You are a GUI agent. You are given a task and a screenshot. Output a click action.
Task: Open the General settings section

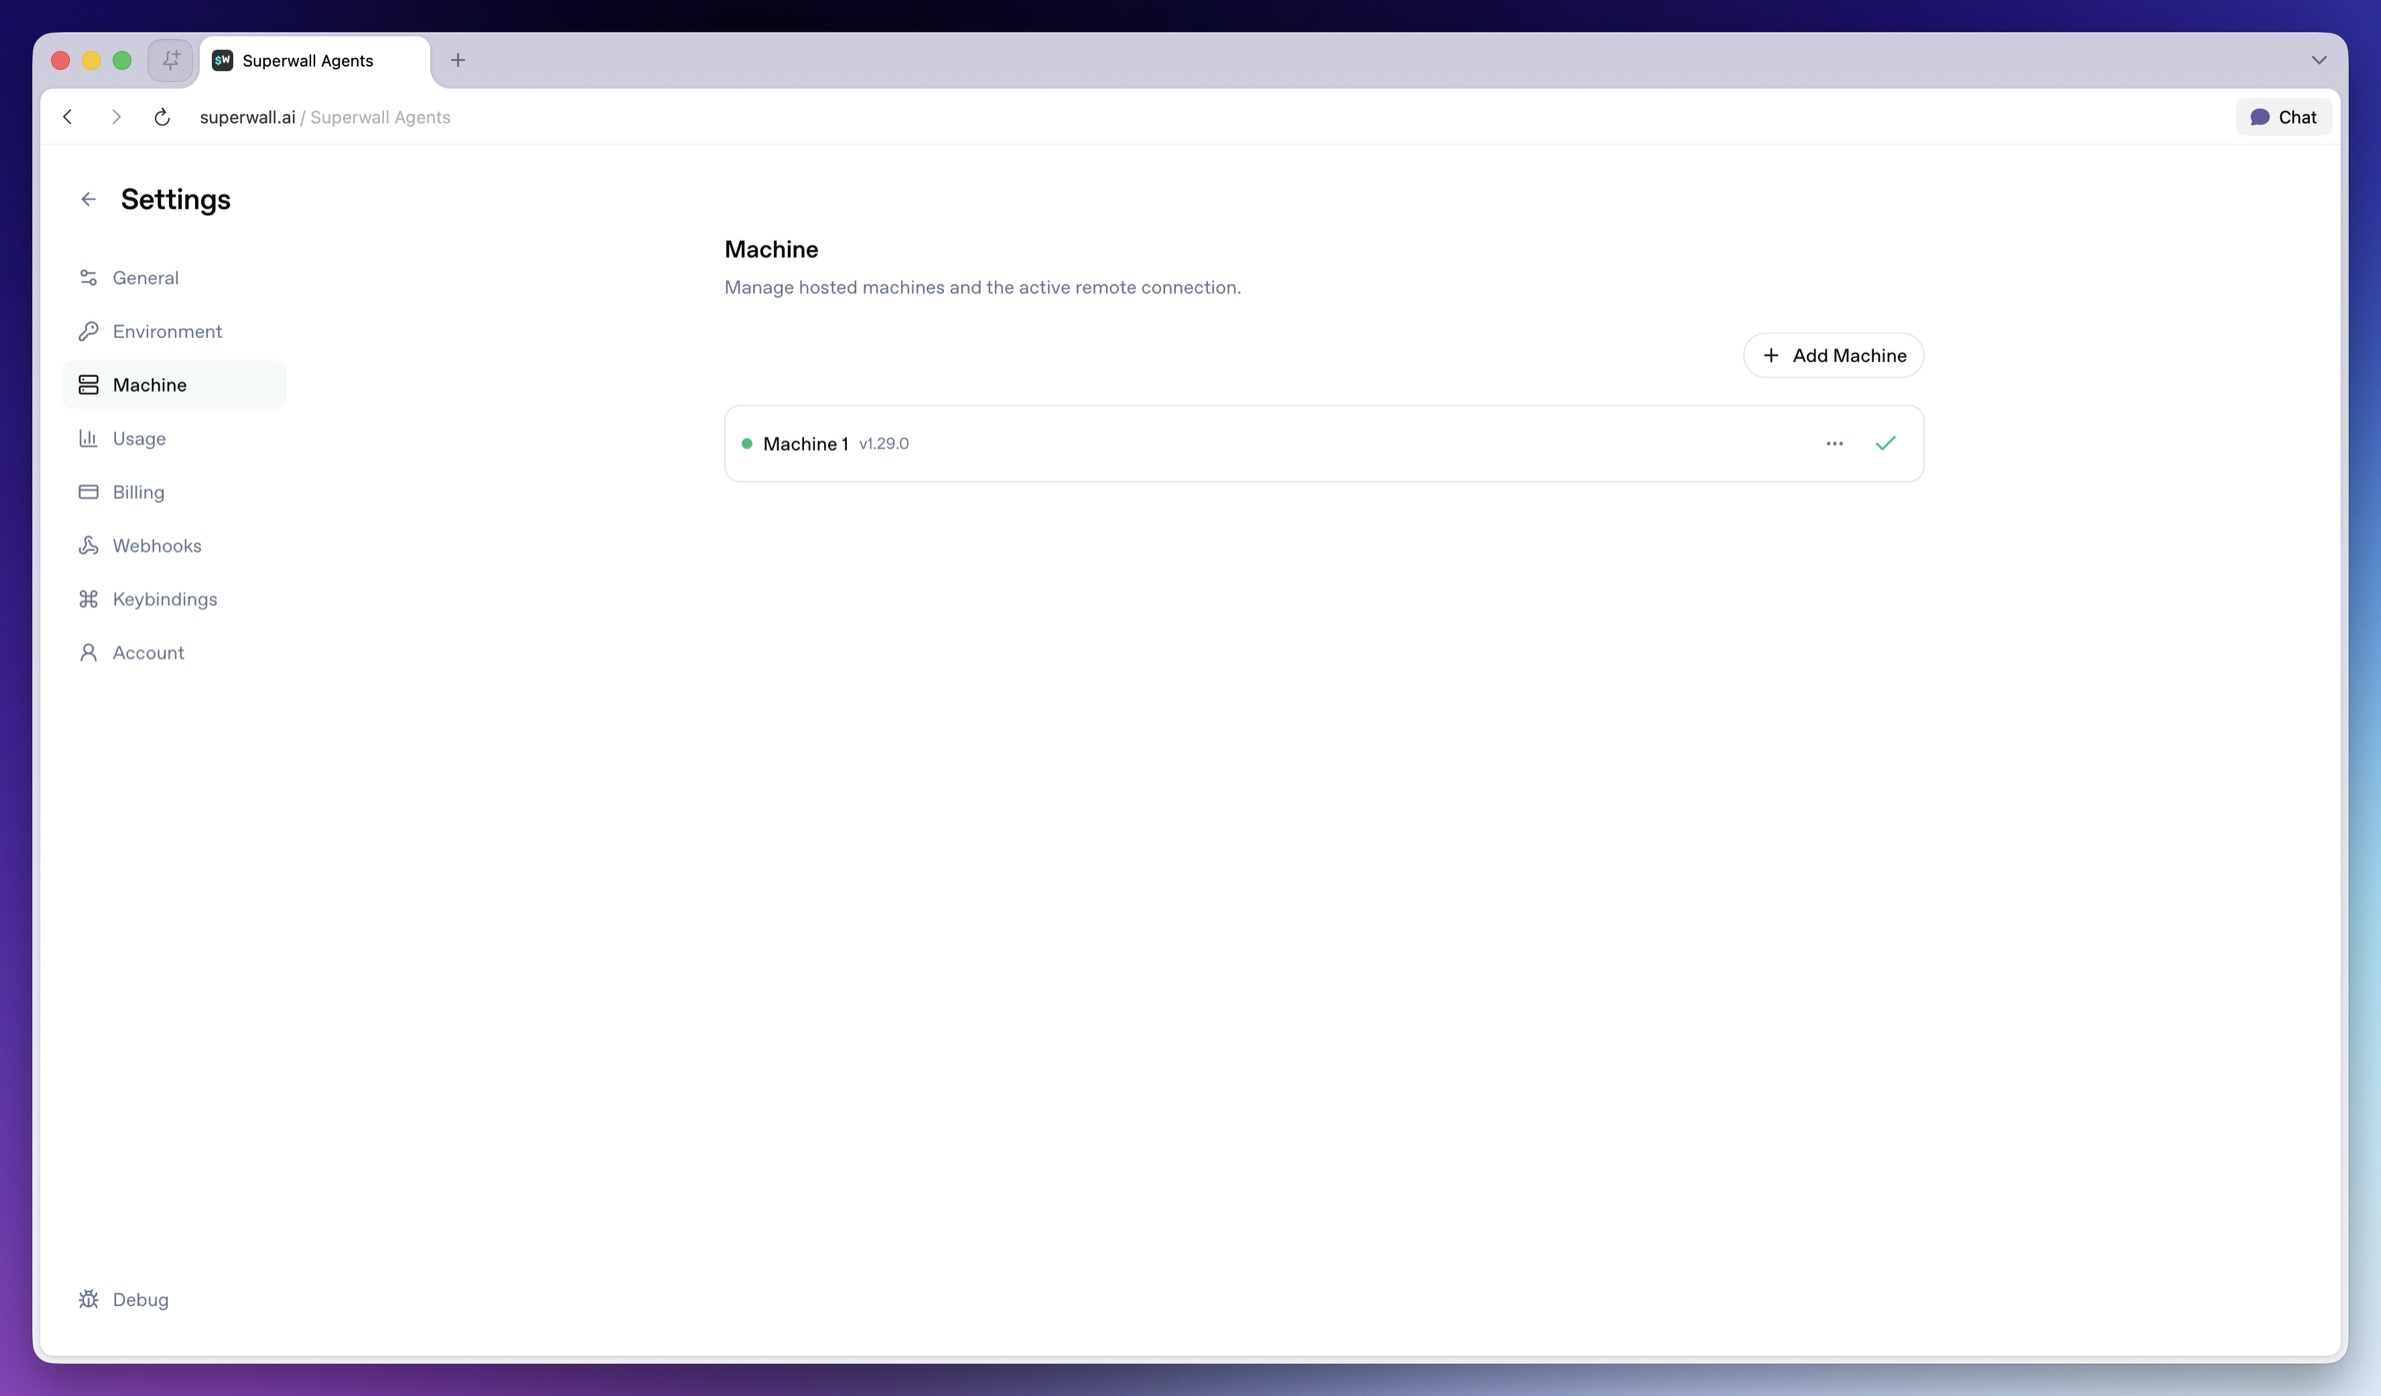tap(174, 278)
